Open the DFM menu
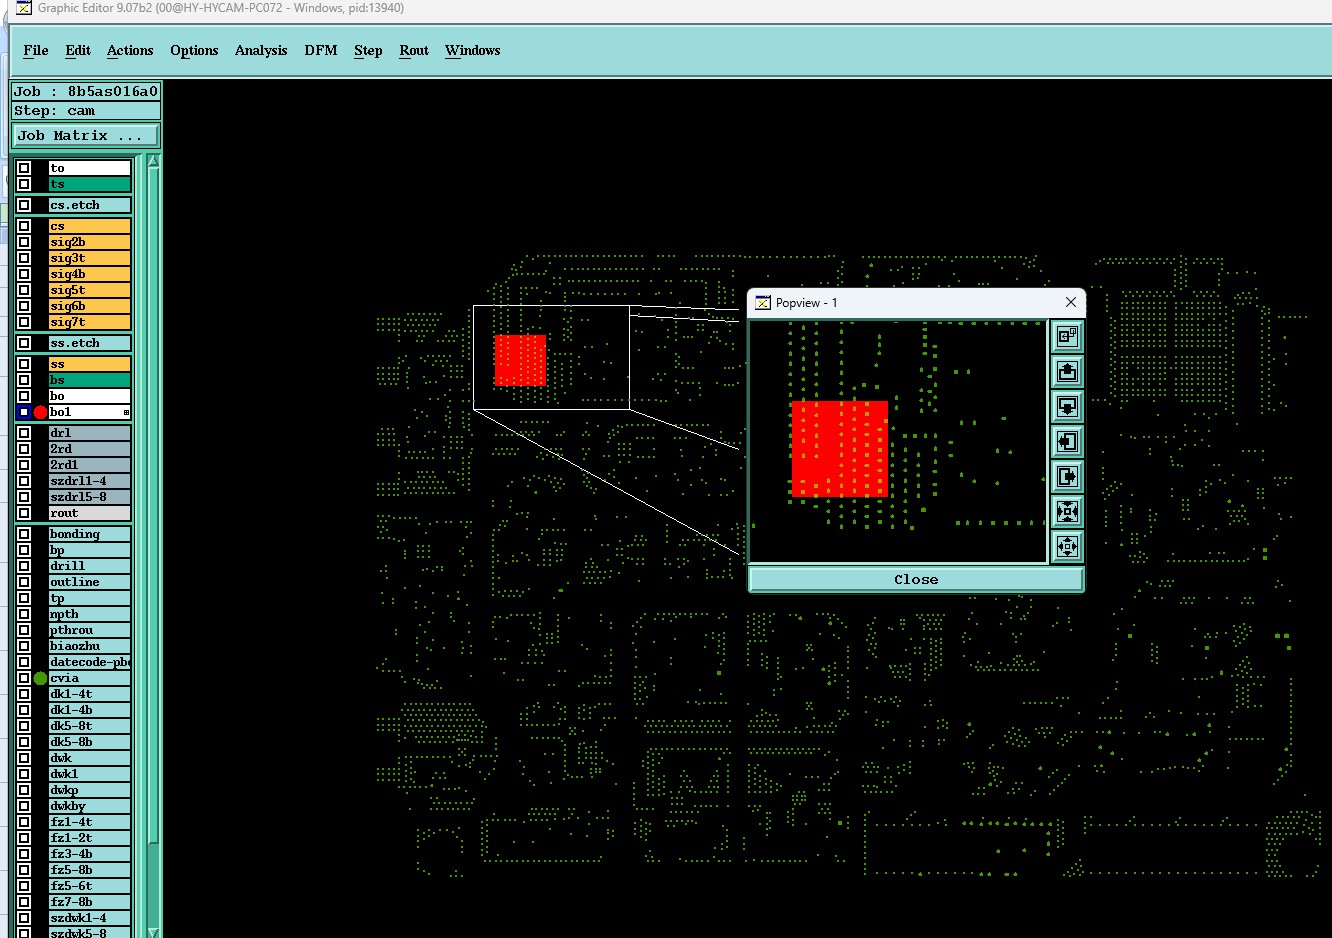The height and width of the screenshot is (938, 1332). [x=321, y=50]
